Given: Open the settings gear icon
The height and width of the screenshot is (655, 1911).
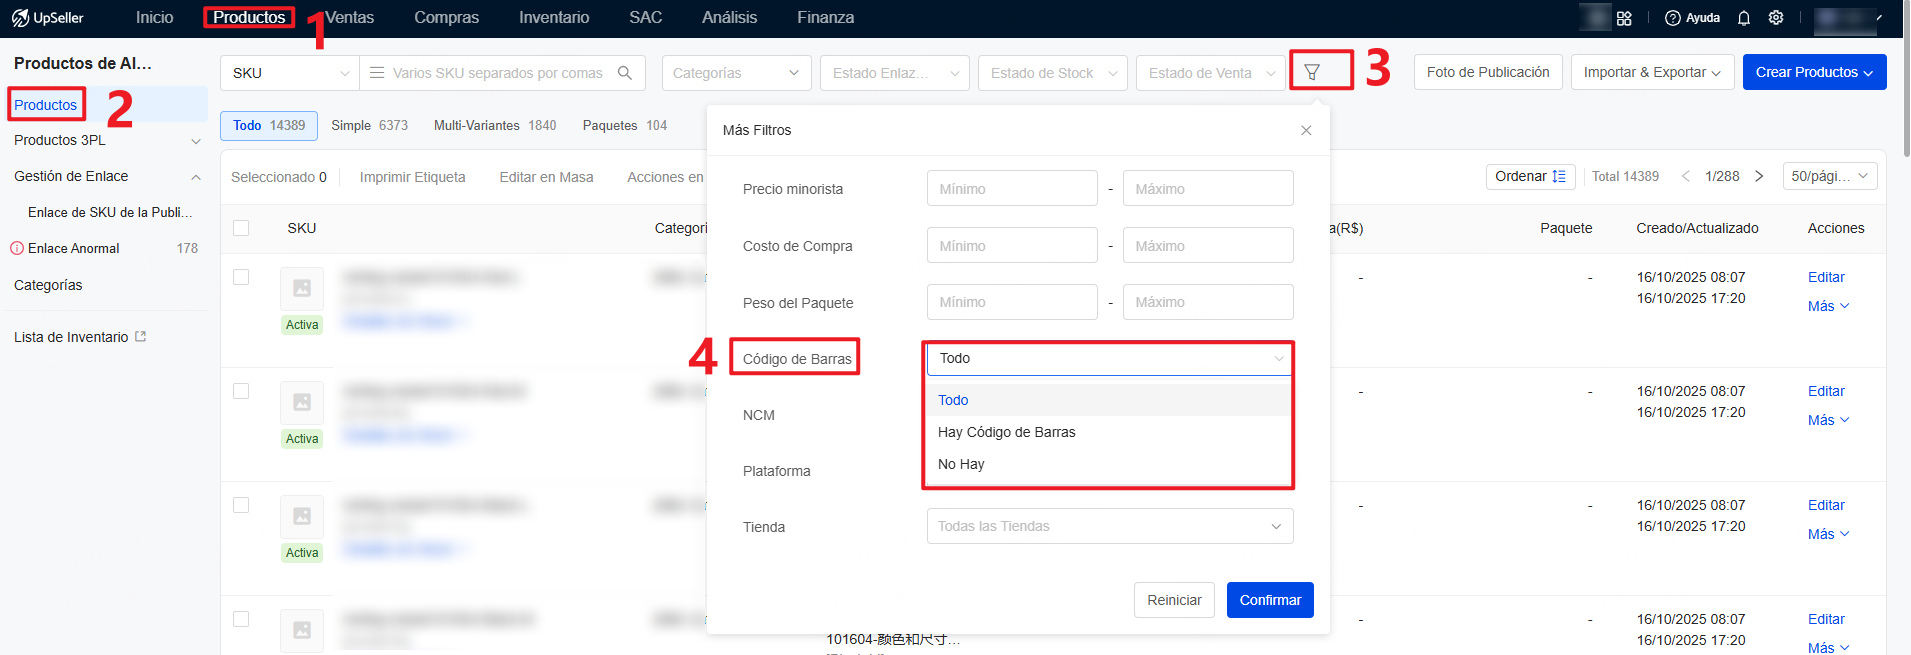Looking at the screenshot, I should point(1776,18).
